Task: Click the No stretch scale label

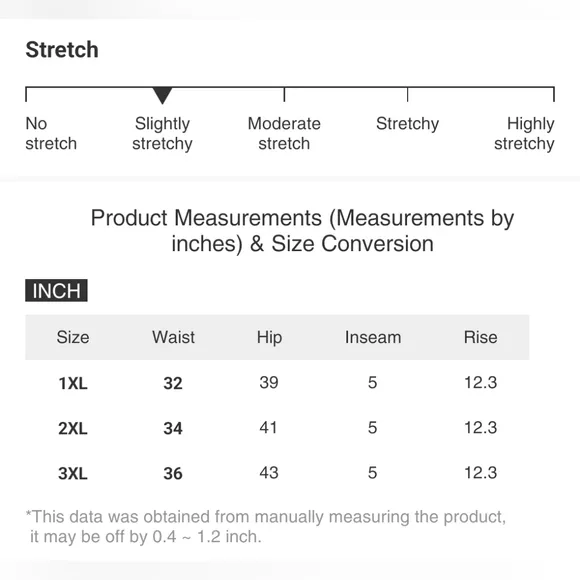Action: tap(51, 134)
